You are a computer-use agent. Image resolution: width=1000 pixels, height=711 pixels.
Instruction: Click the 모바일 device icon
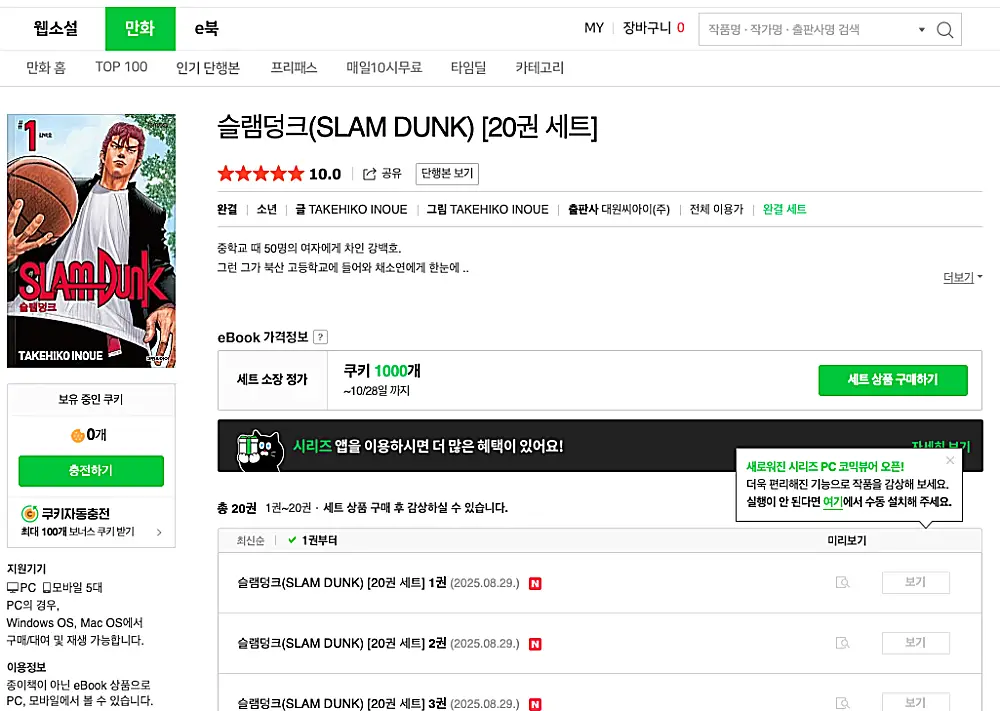tap(47, 587)
